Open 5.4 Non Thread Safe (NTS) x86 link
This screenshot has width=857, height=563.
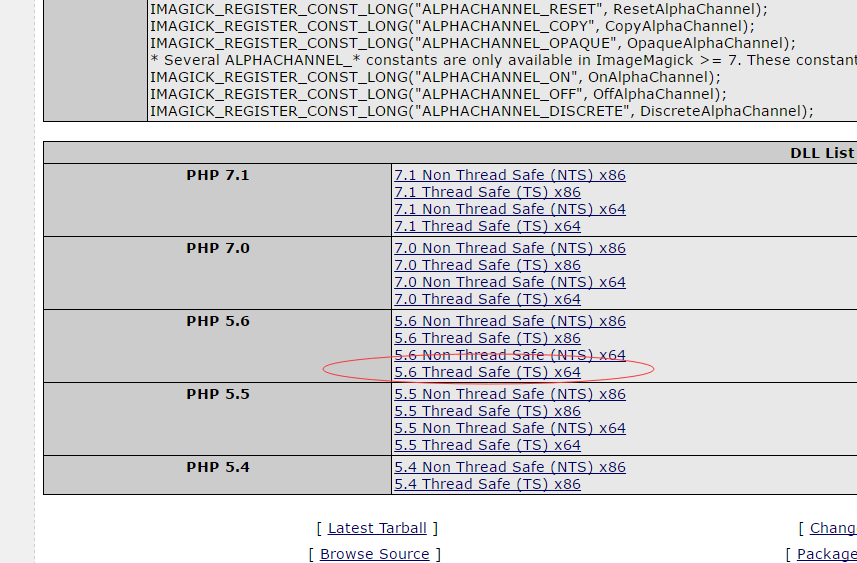coord(510,467)
